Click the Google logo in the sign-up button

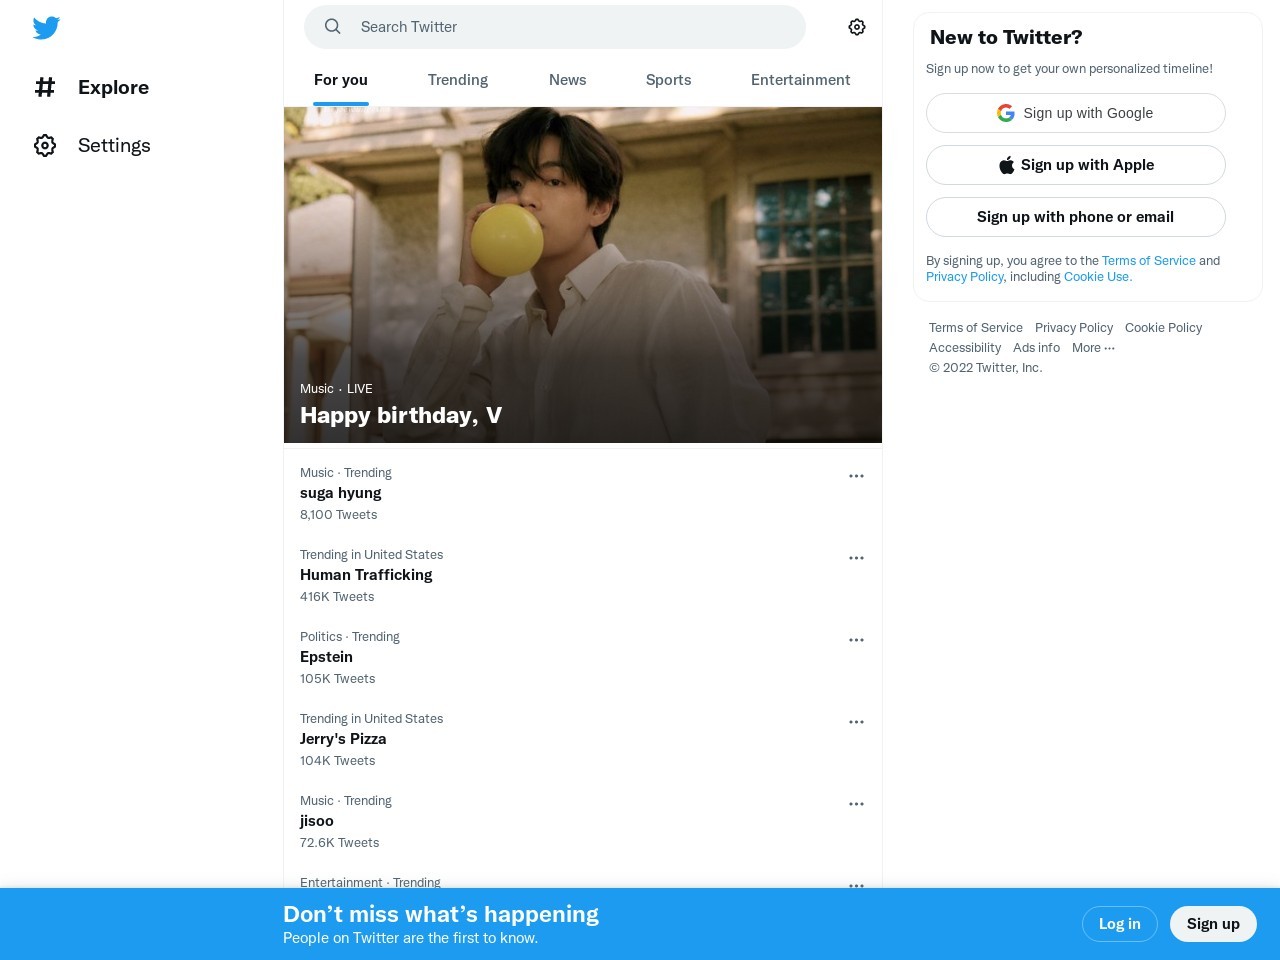tap(1006, 113)
